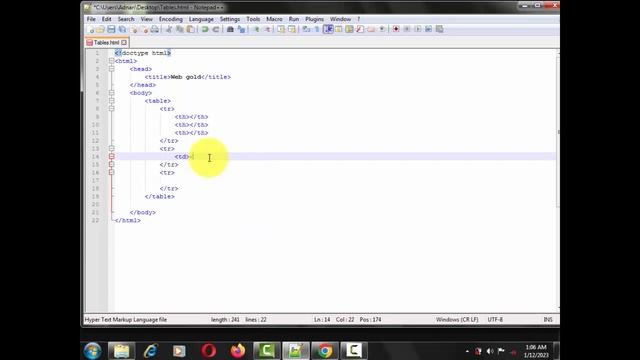Viewport: 640px width, 360px height.
Task: Collapse the tr fold on line 16
Action: (x=111, y=172)
